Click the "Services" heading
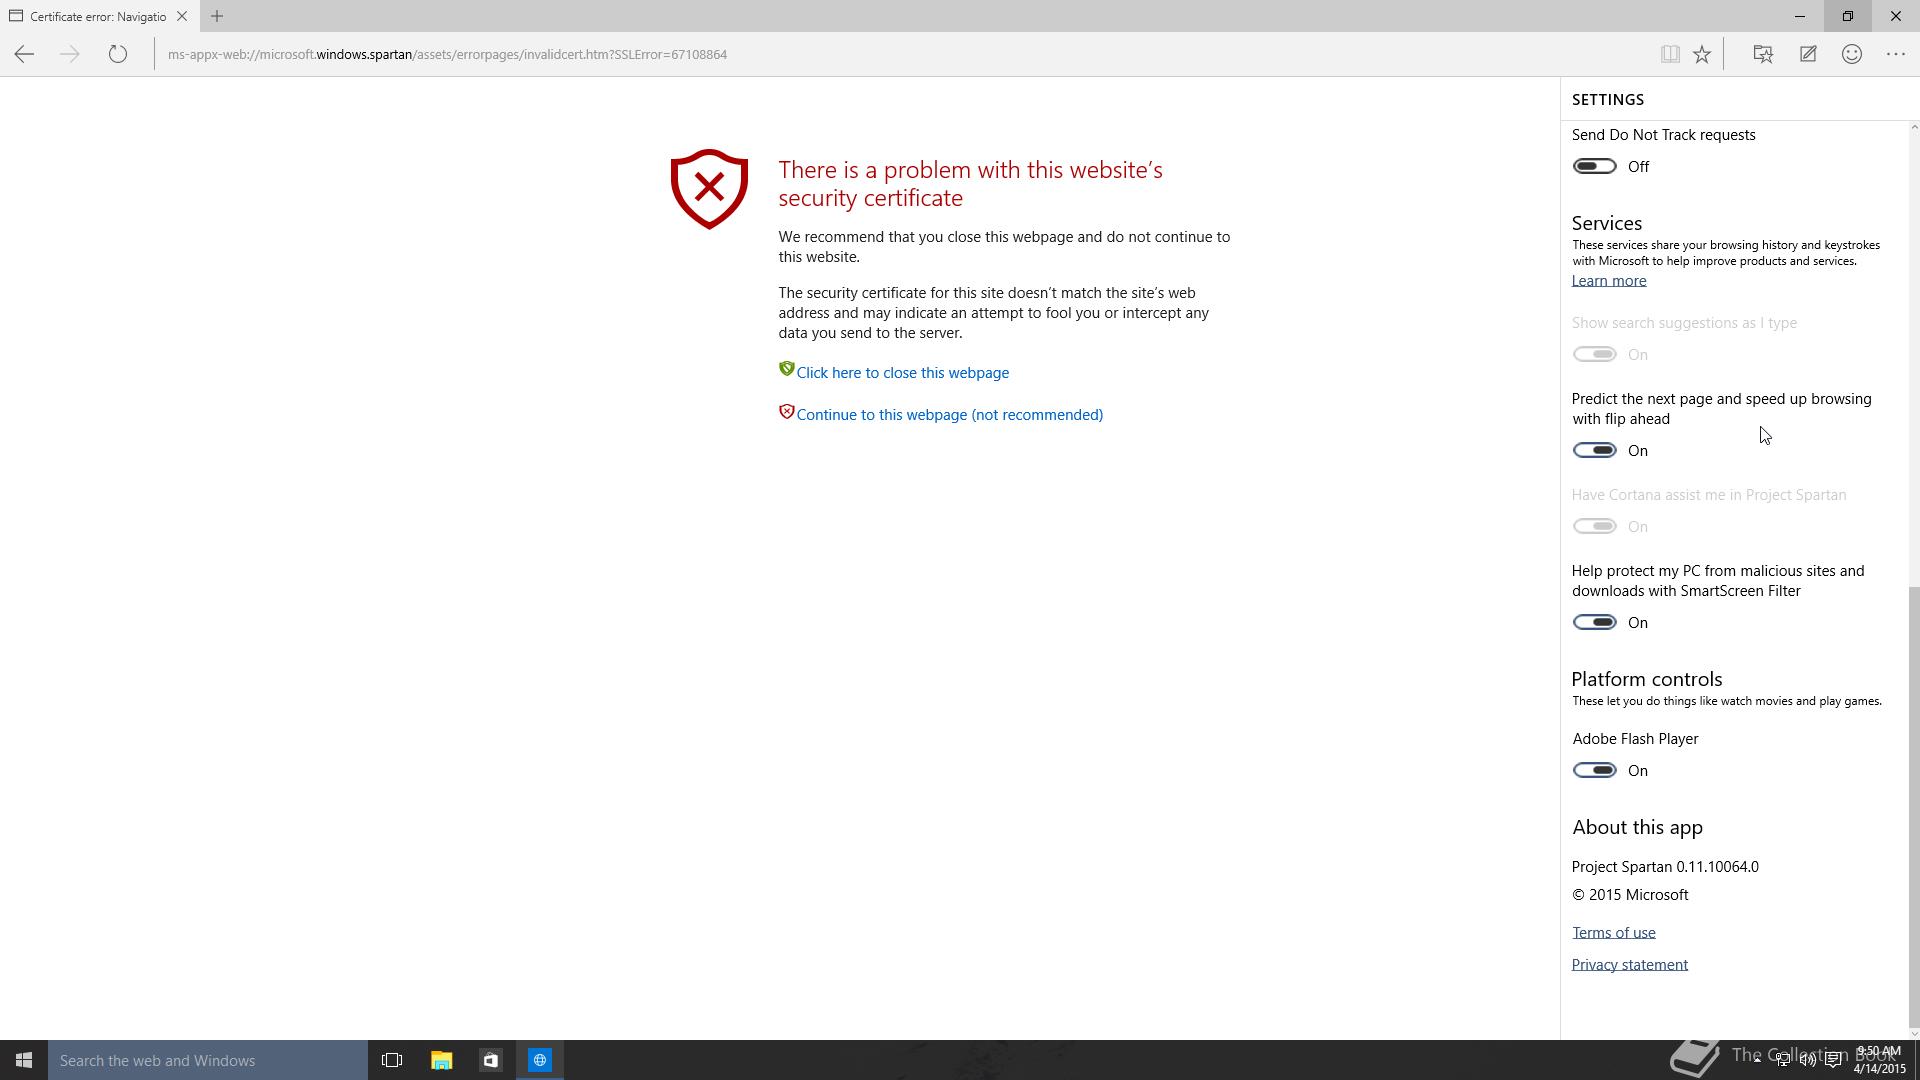This screenshot has width=1920, height=1080. (x=1607, y=223)
